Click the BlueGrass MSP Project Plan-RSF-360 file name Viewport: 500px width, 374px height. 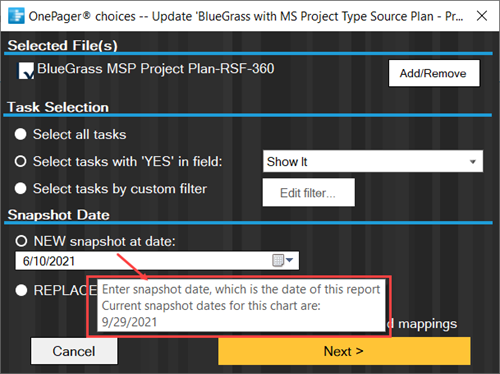[156, 69]
